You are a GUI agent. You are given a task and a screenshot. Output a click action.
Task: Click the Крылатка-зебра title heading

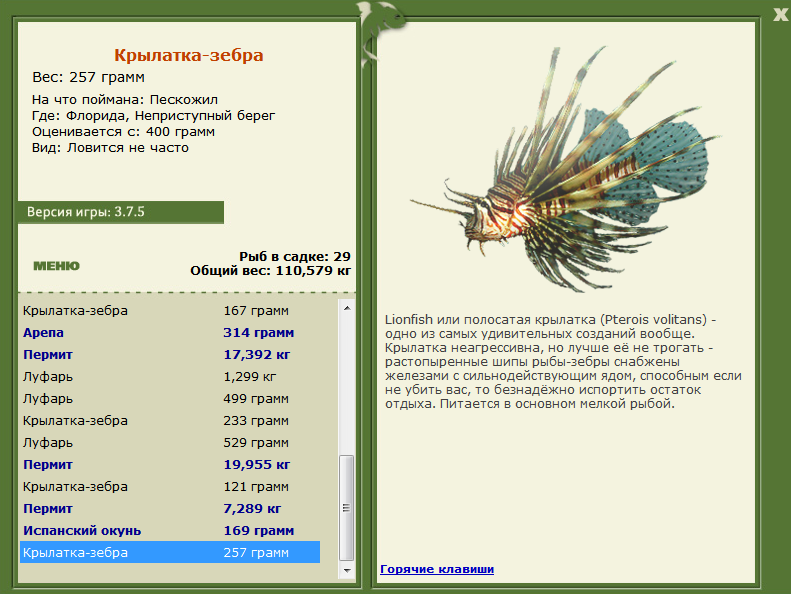tap(189, 55)
